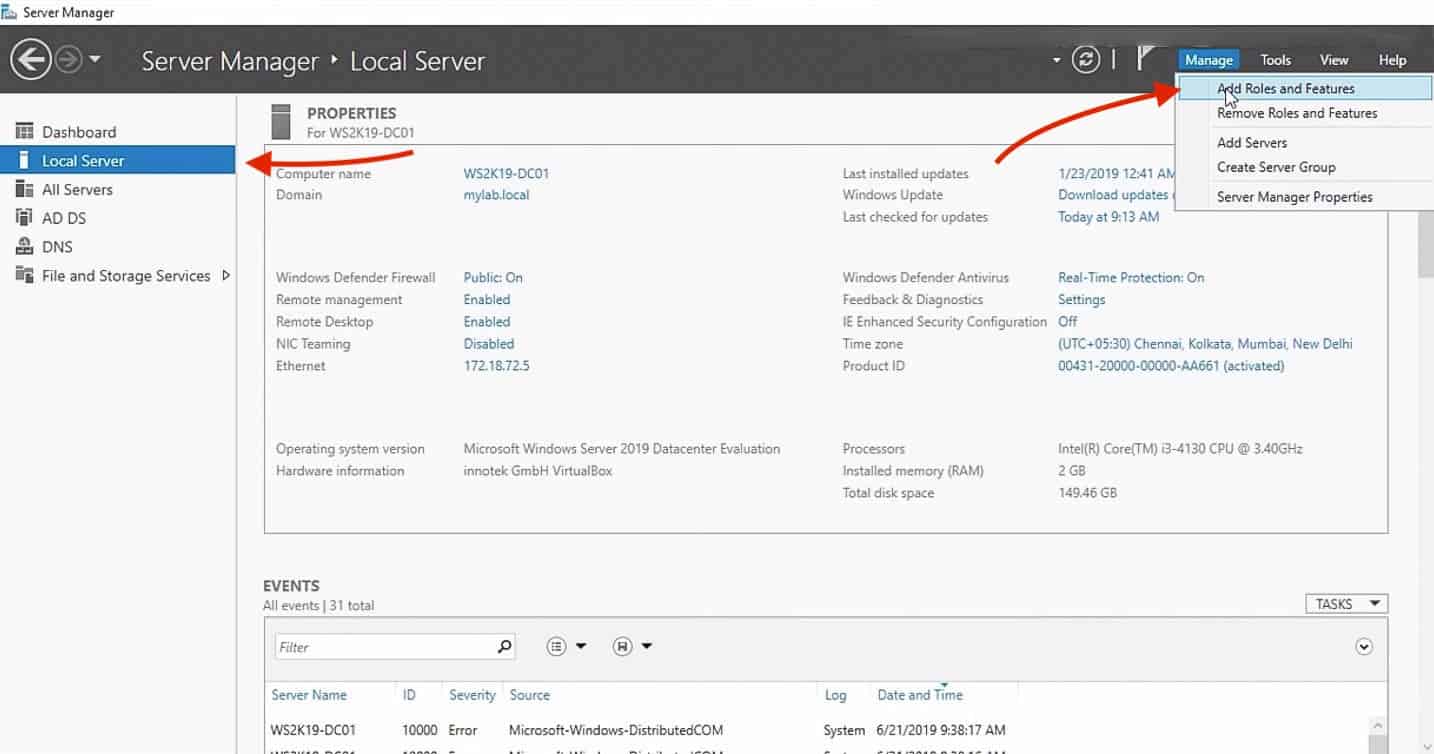The width and height of the screenshot is (1434, 754).
Task: Turn off Remote Desktop
Action: [x=486, y=321]
